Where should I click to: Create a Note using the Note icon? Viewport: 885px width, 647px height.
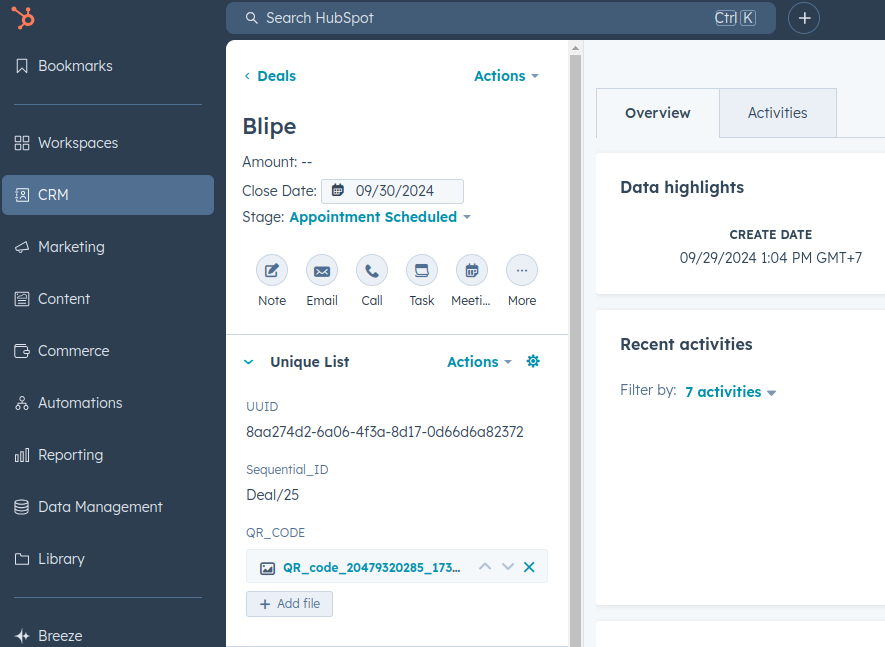(272, 270)
